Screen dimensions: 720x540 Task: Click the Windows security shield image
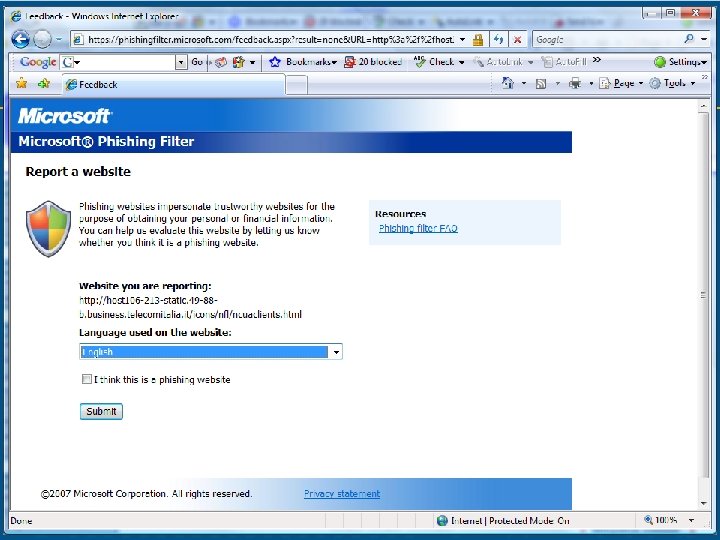[48, 228]
